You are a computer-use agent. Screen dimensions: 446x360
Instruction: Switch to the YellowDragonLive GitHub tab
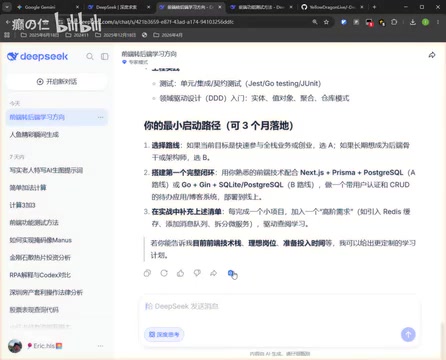click(x=329, y=7)
